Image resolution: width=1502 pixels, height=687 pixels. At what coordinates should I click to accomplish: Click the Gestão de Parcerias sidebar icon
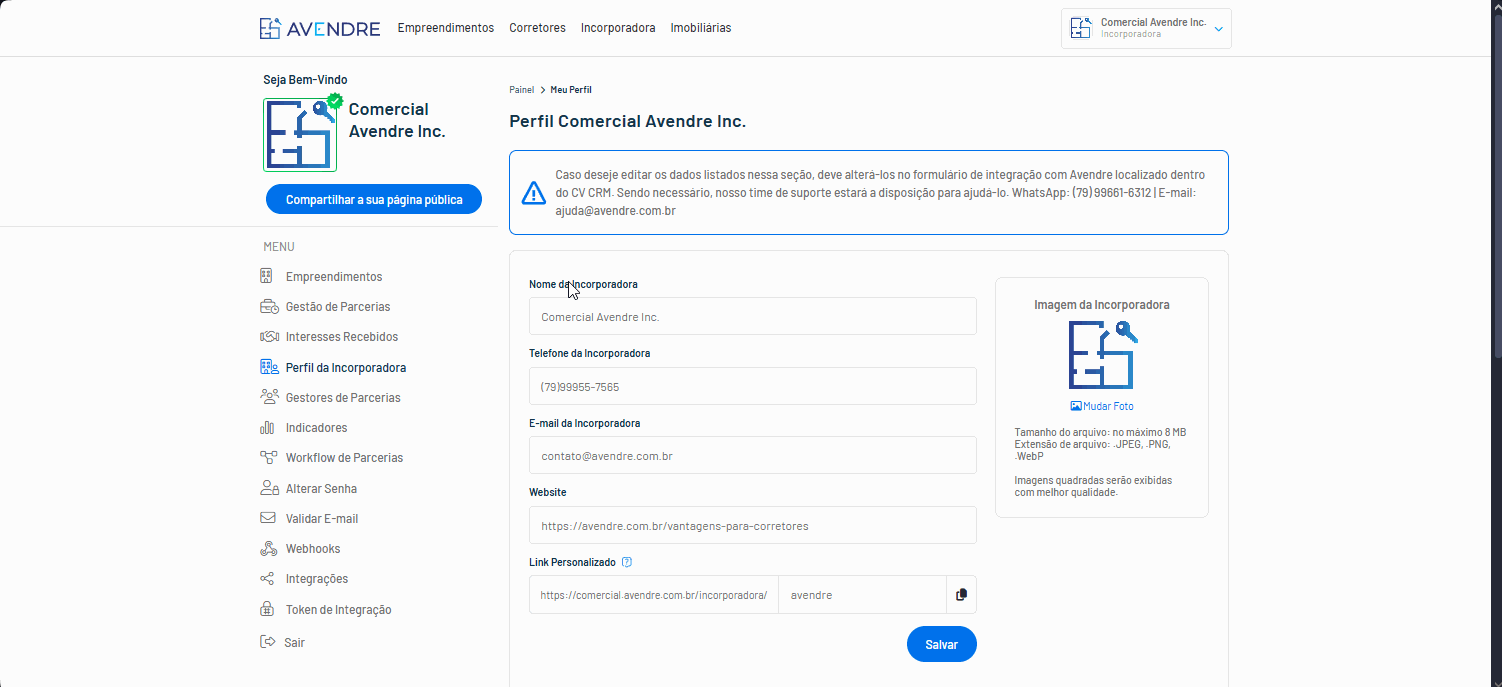coord(268,306)
